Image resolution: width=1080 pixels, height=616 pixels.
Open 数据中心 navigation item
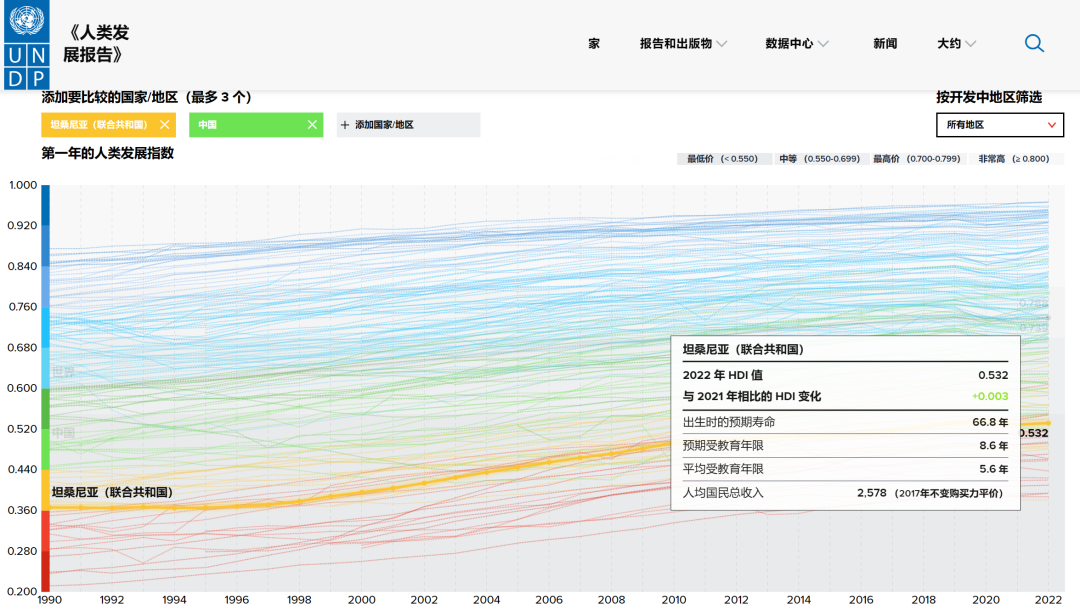point(789,43)
